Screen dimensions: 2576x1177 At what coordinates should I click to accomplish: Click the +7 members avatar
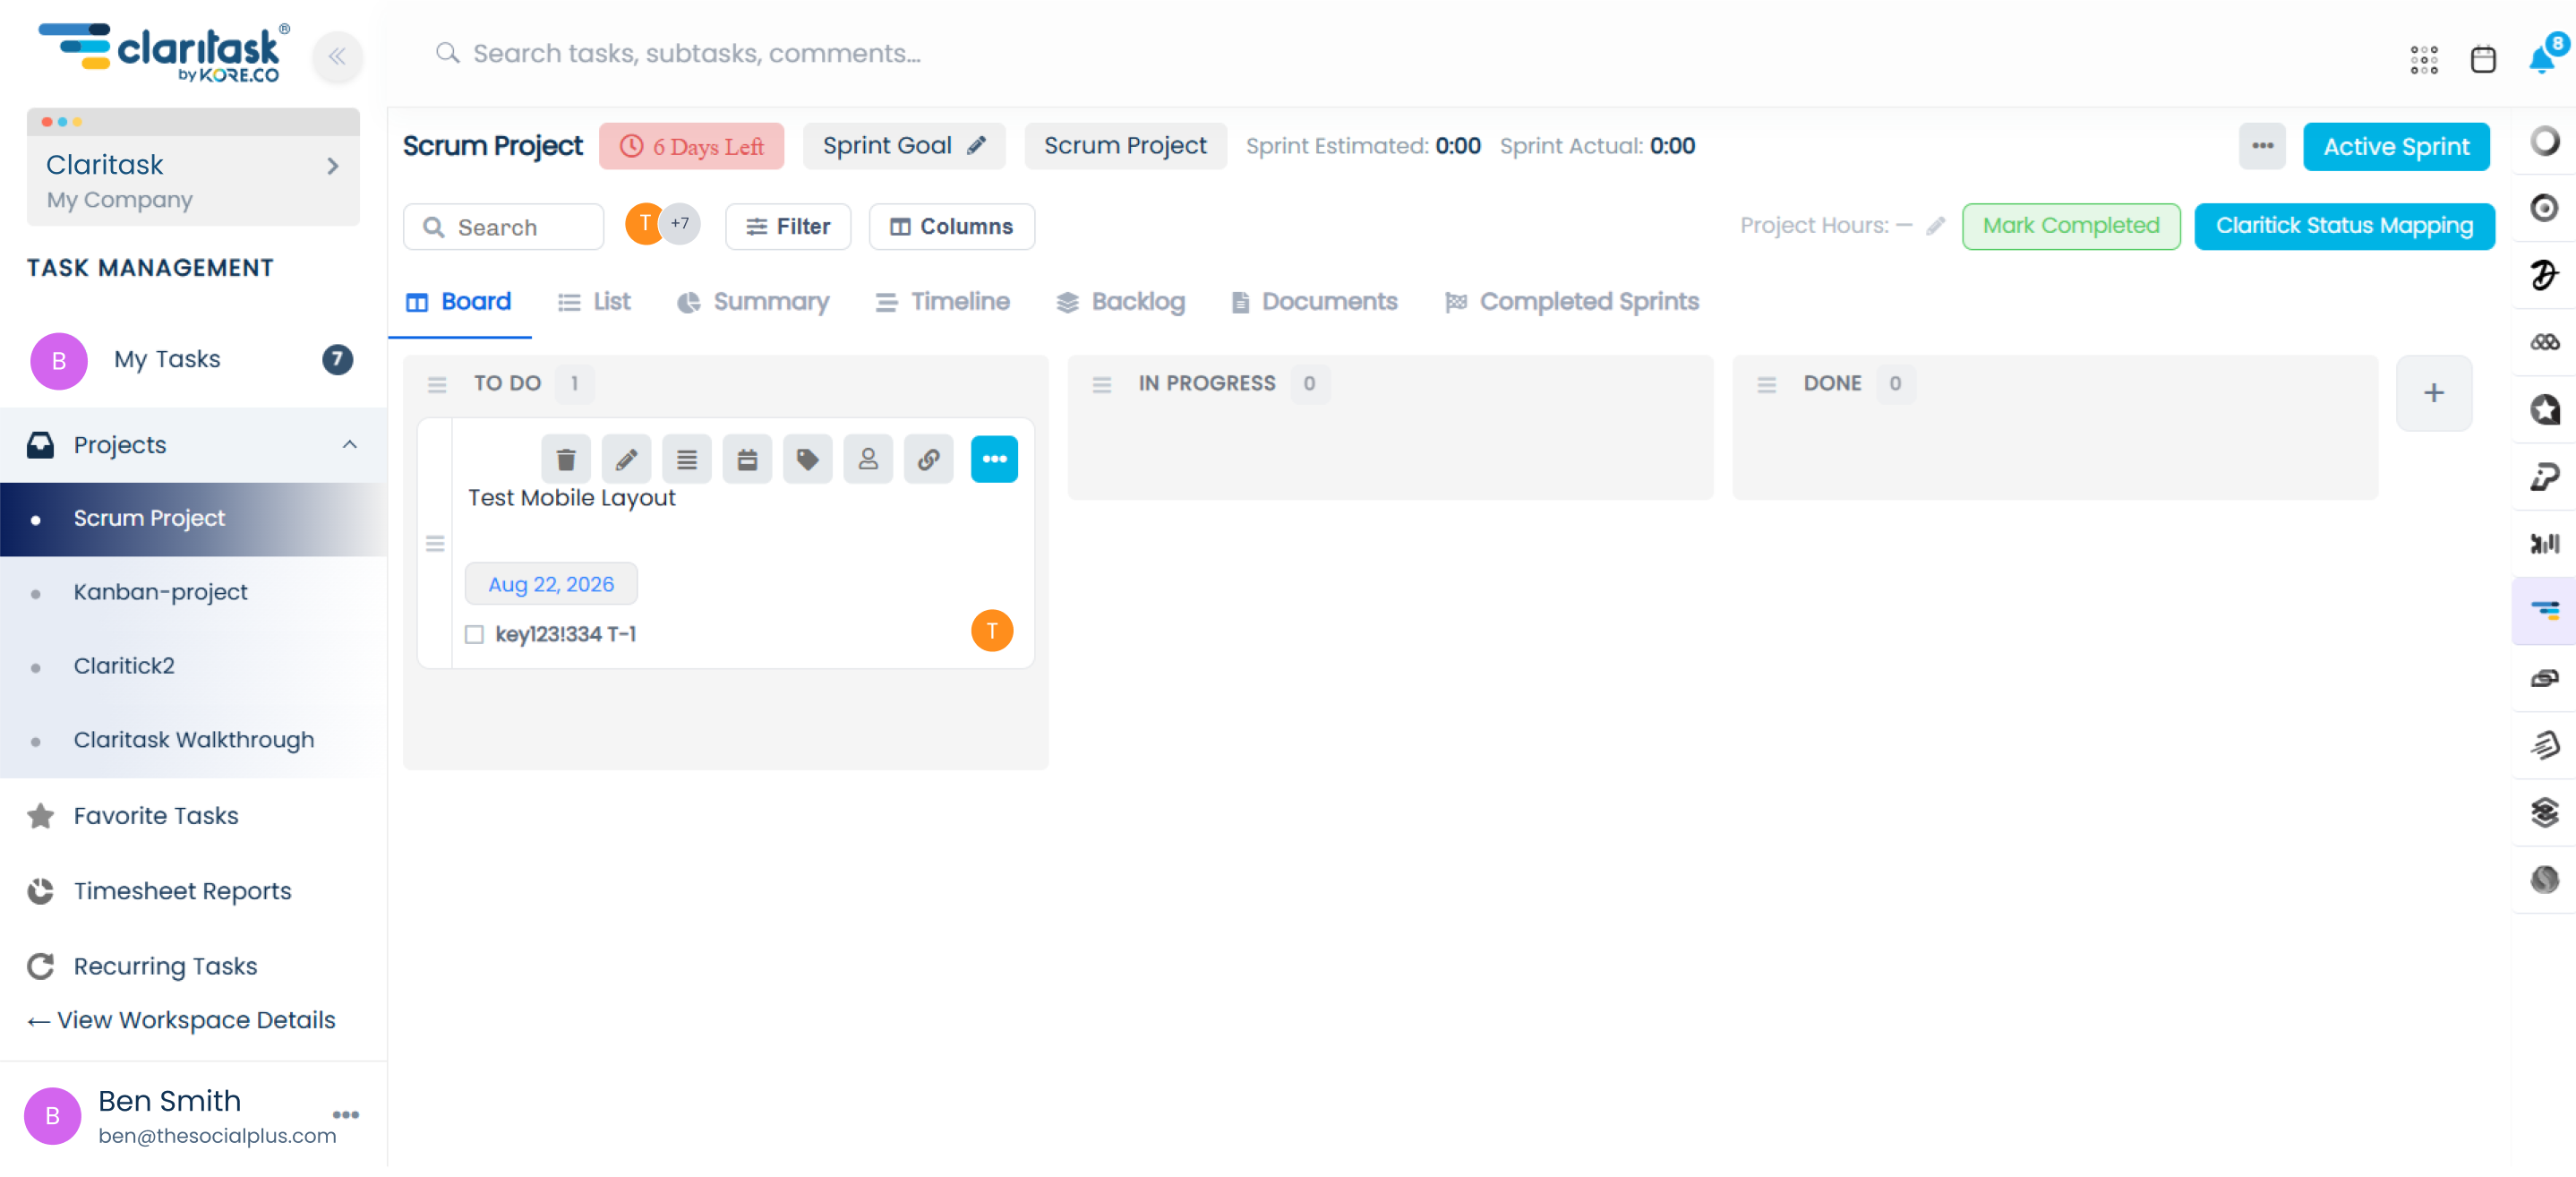tap(680, 224)
